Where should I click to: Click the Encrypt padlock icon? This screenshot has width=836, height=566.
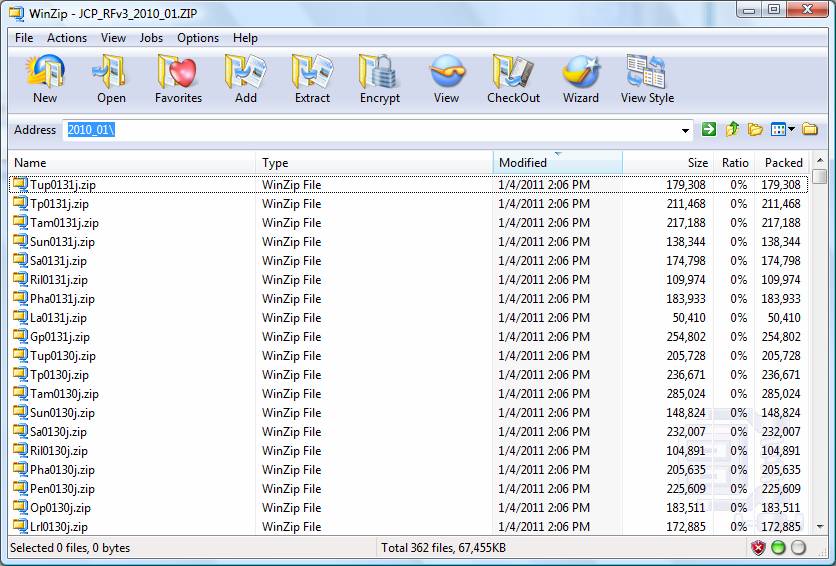pyautogui.click(x=379, y=71)
